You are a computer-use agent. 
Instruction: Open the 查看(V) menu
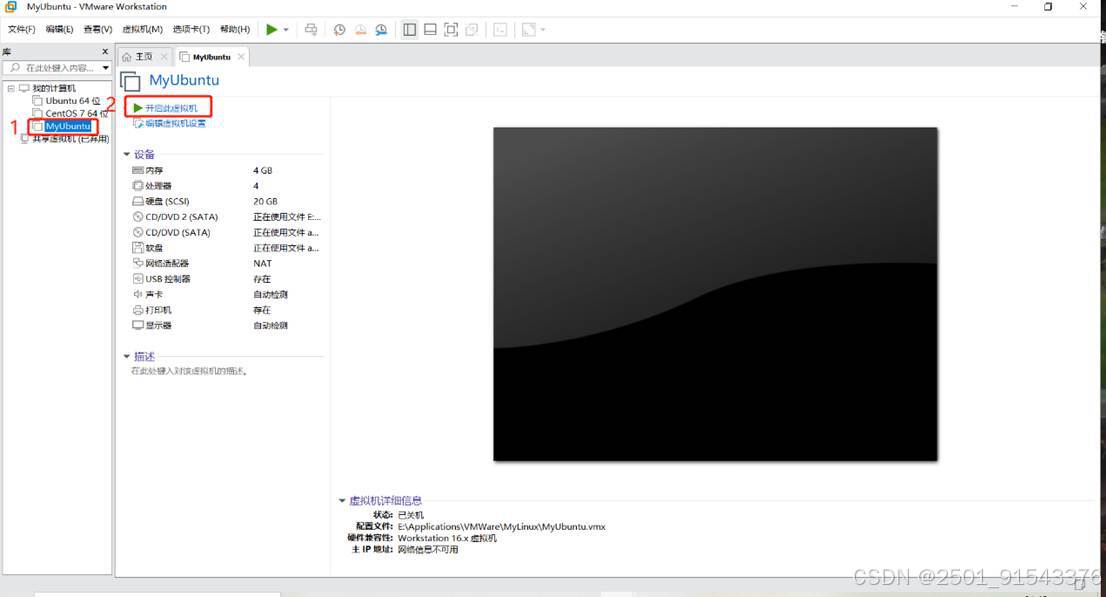pyautogui.click(x=97, y=30)
